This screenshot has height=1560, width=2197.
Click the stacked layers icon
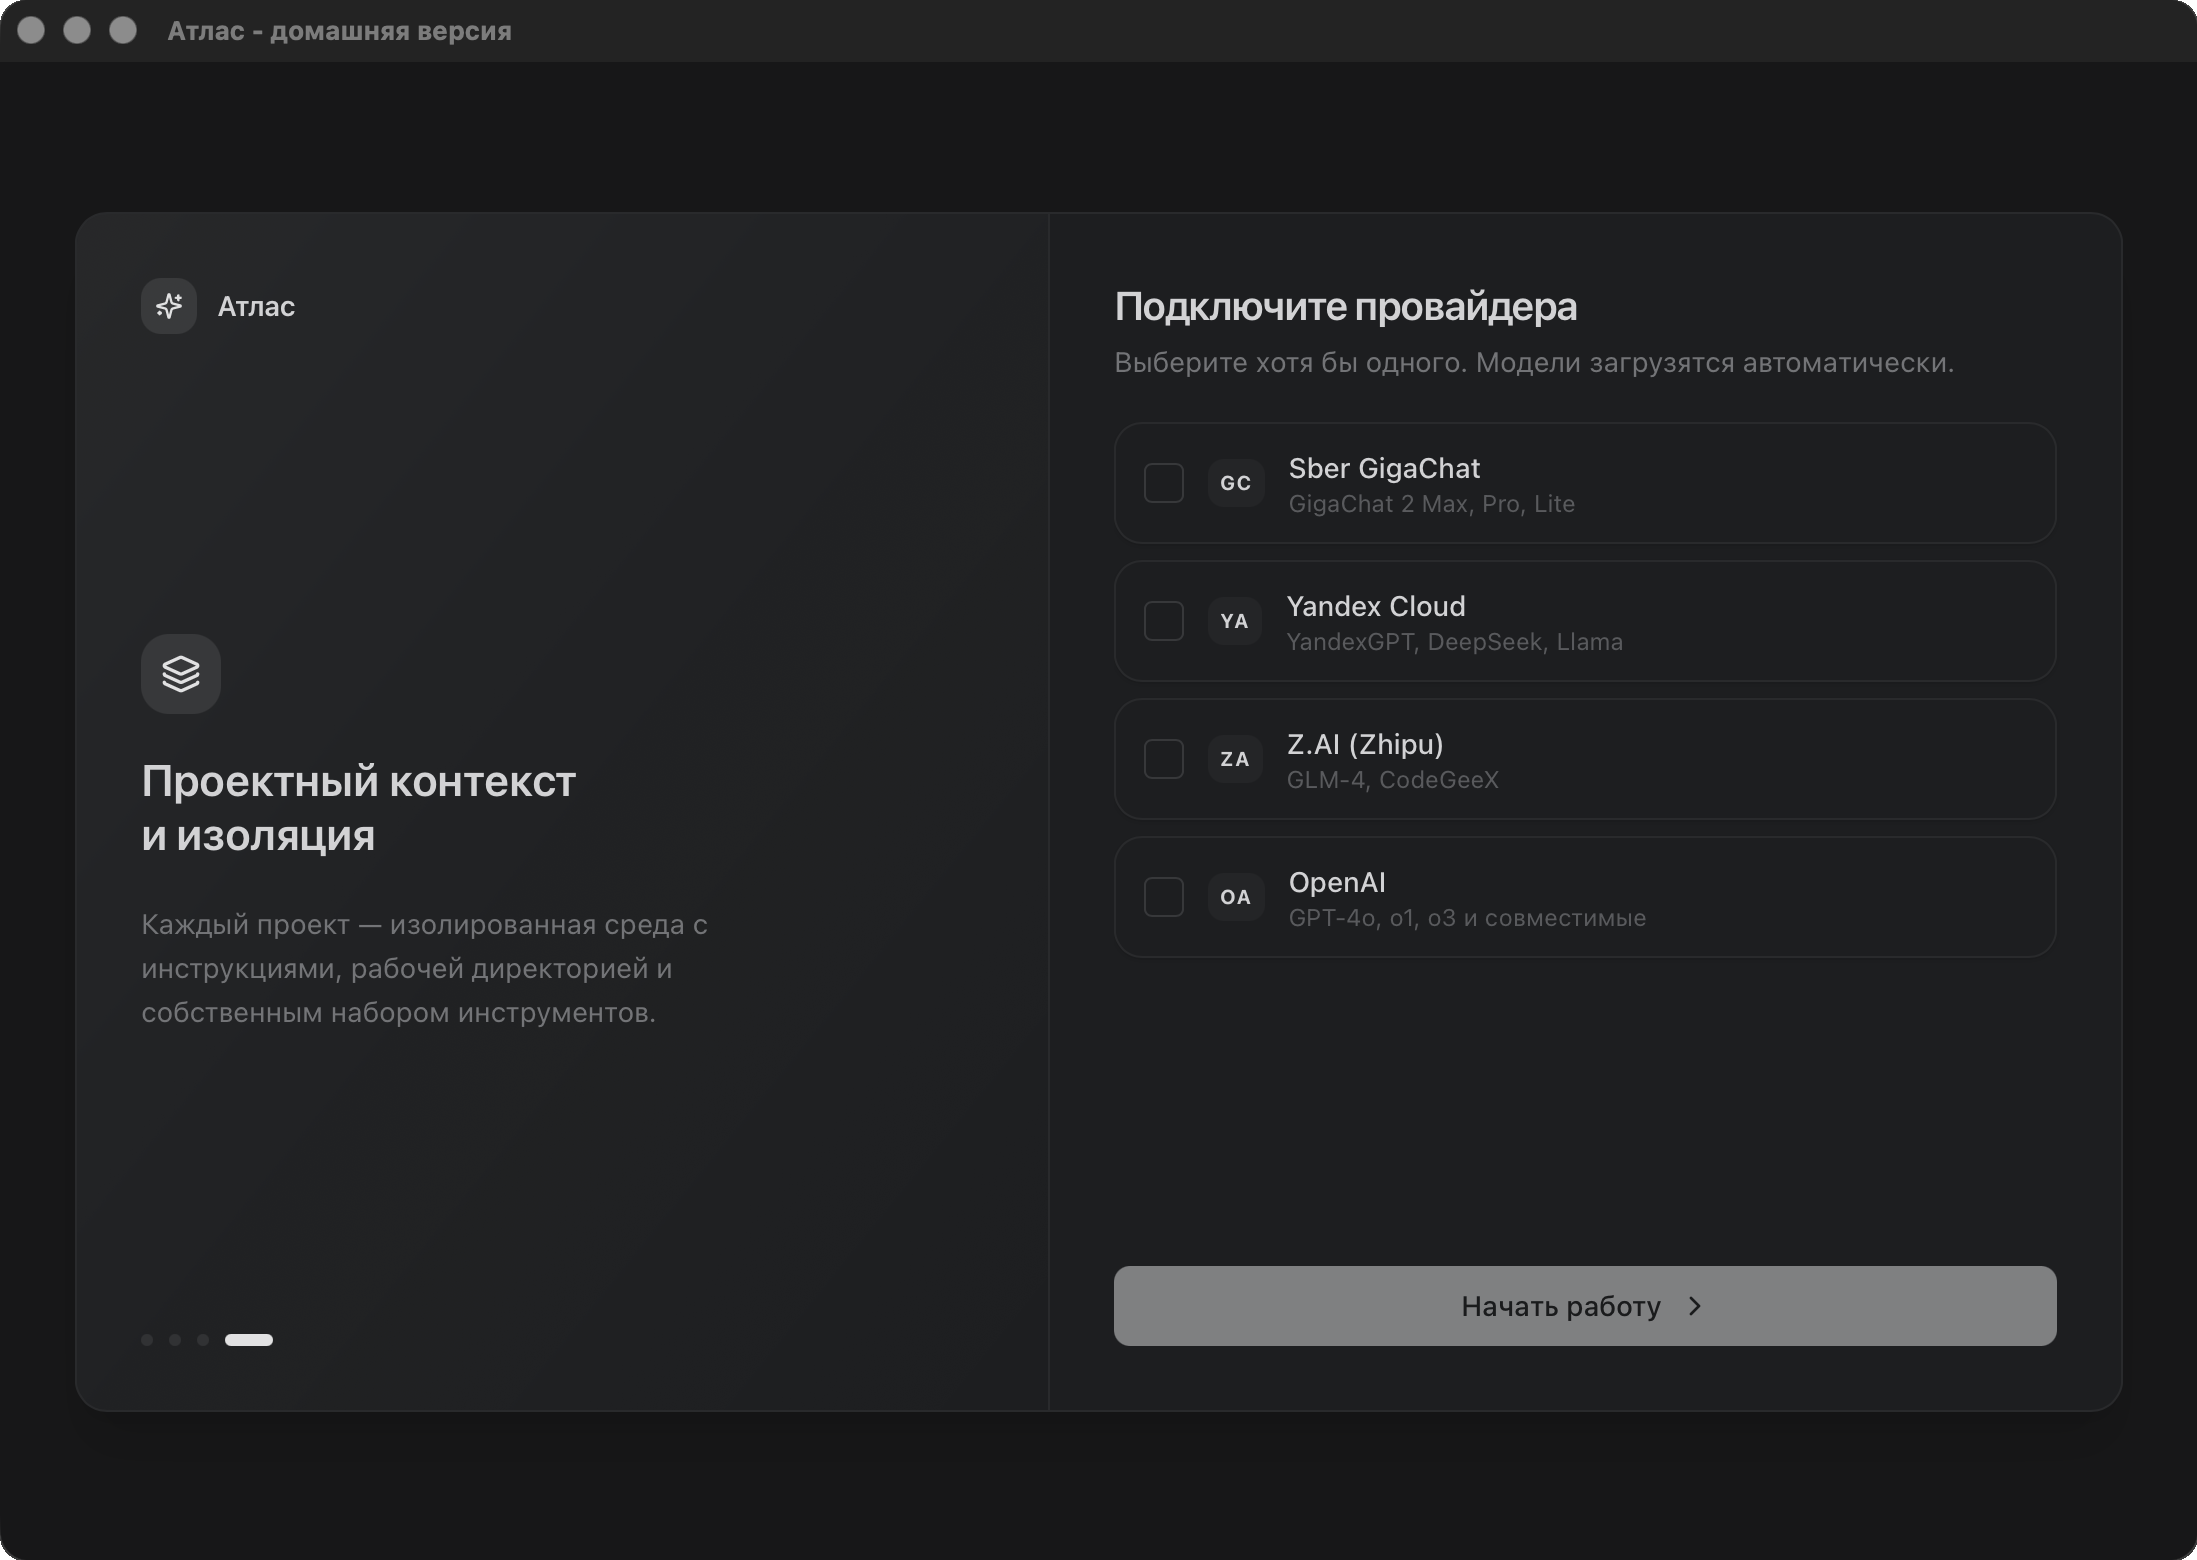pos(181,674)
